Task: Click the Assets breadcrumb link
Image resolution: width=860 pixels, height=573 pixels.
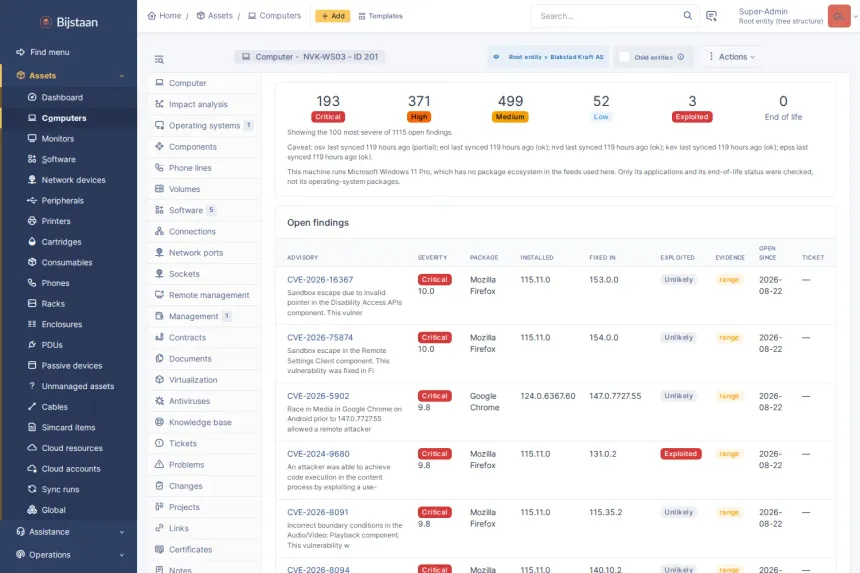Action: click(x=215, y=16)
